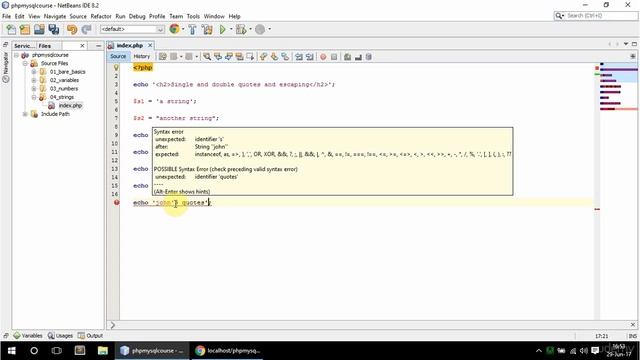This screenshot has width=640, height=360.
Task: Click the Save All toolbar icon
Action: click(x=54, y=29)
